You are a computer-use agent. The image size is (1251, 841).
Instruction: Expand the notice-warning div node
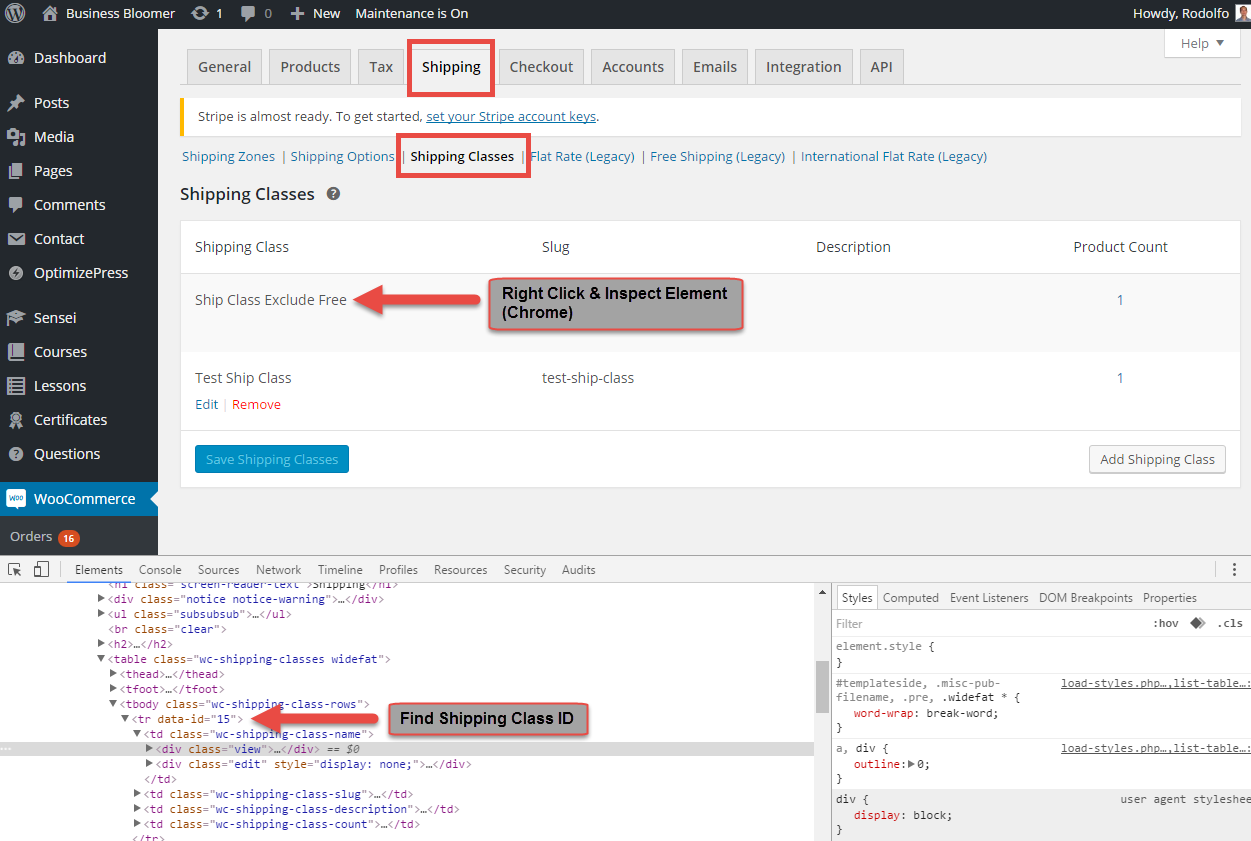pos(101,599)
